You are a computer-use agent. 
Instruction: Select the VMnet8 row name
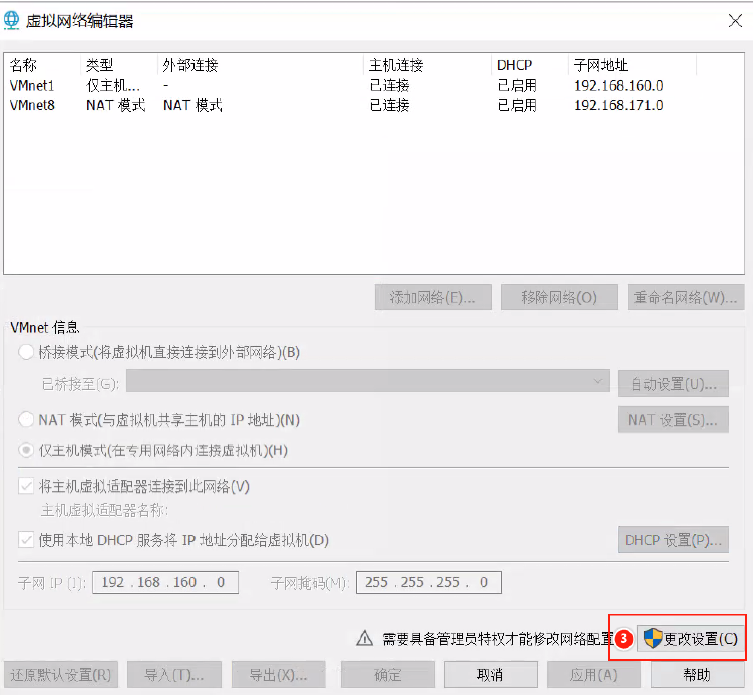tap(32, 105)
